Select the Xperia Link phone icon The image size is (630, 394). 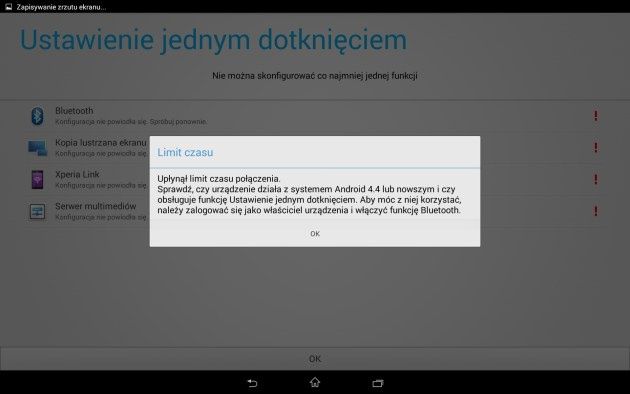click(x=37, y=180)
